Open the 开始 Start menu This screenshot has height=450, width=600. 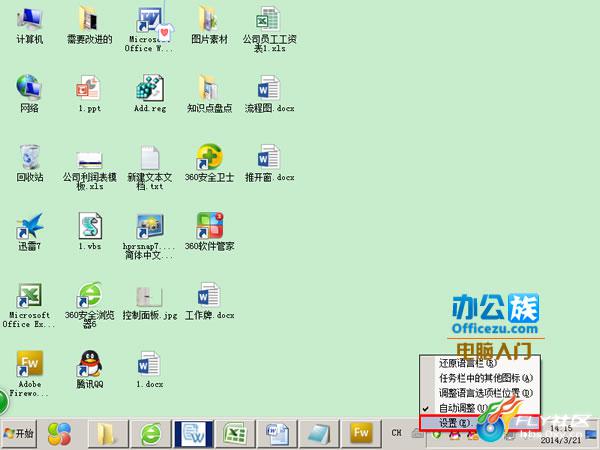click(x=18, y=434)
